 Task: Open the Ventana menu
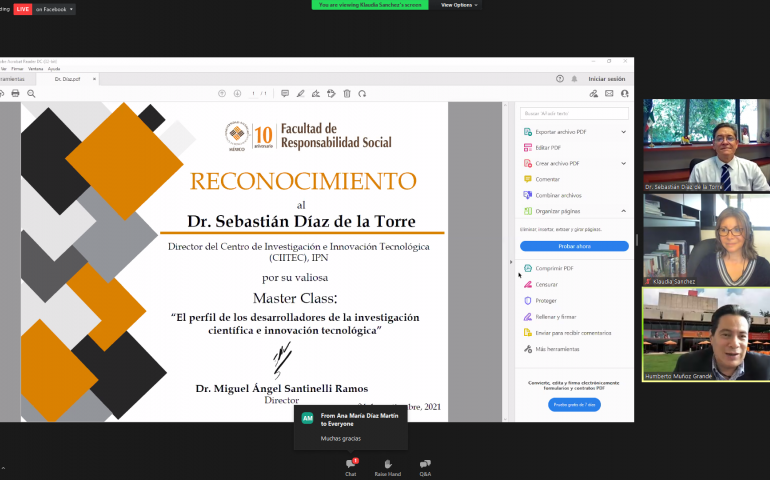point(35,69)
